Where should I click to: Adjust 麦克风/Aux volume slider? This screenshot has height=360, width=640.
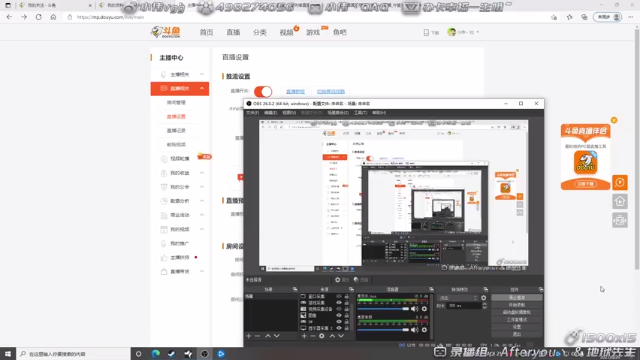383,309
